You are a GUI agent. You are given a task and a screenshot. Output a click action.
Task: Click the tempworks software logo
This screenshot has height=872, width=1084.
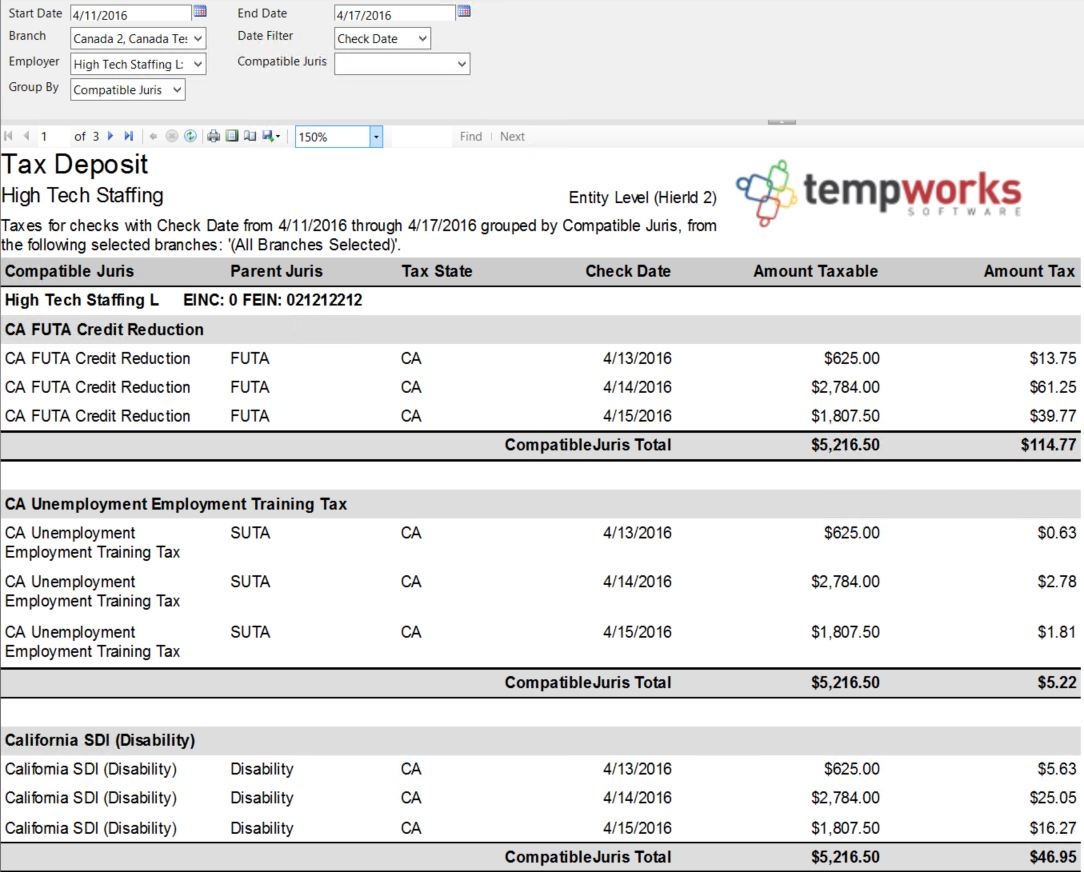point(879,193)
